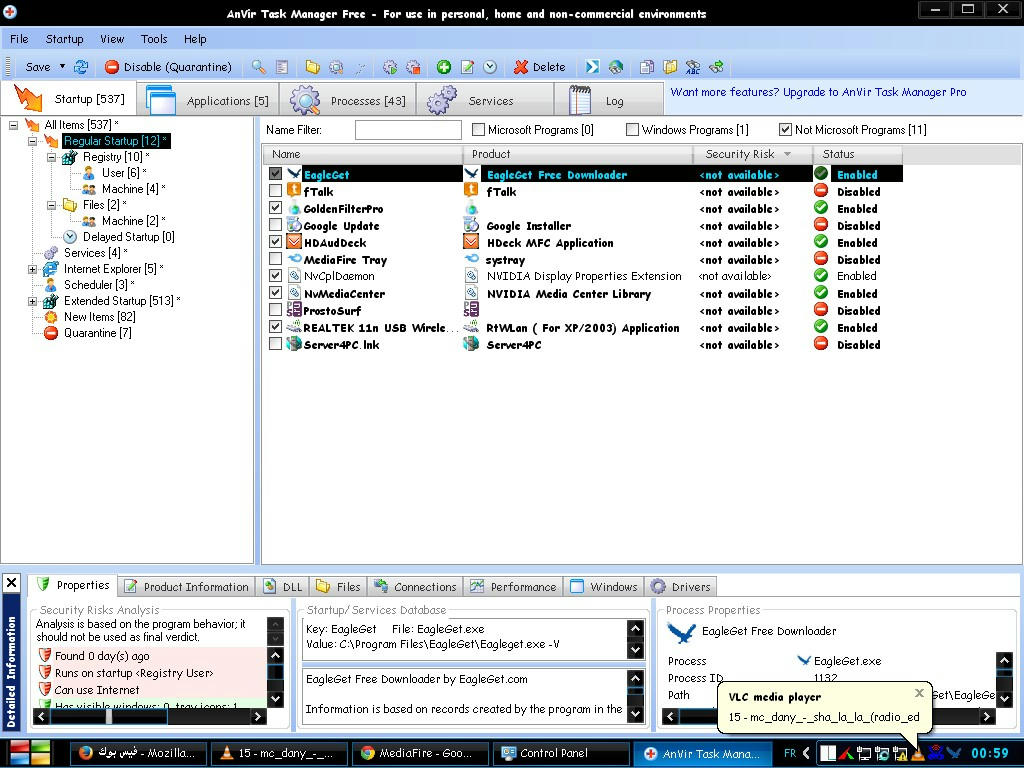Image resolution: width=1024 pixels, height=768 pixels.
Task: Expand the Extended Startup tree node
Action: click(x=32, y=301)
